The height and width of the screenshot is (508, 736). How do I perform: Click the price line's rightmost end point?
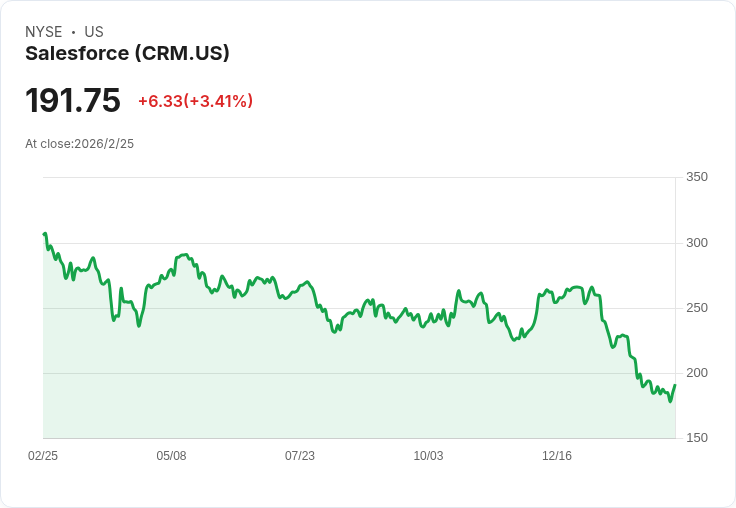[x=675, y=385]
